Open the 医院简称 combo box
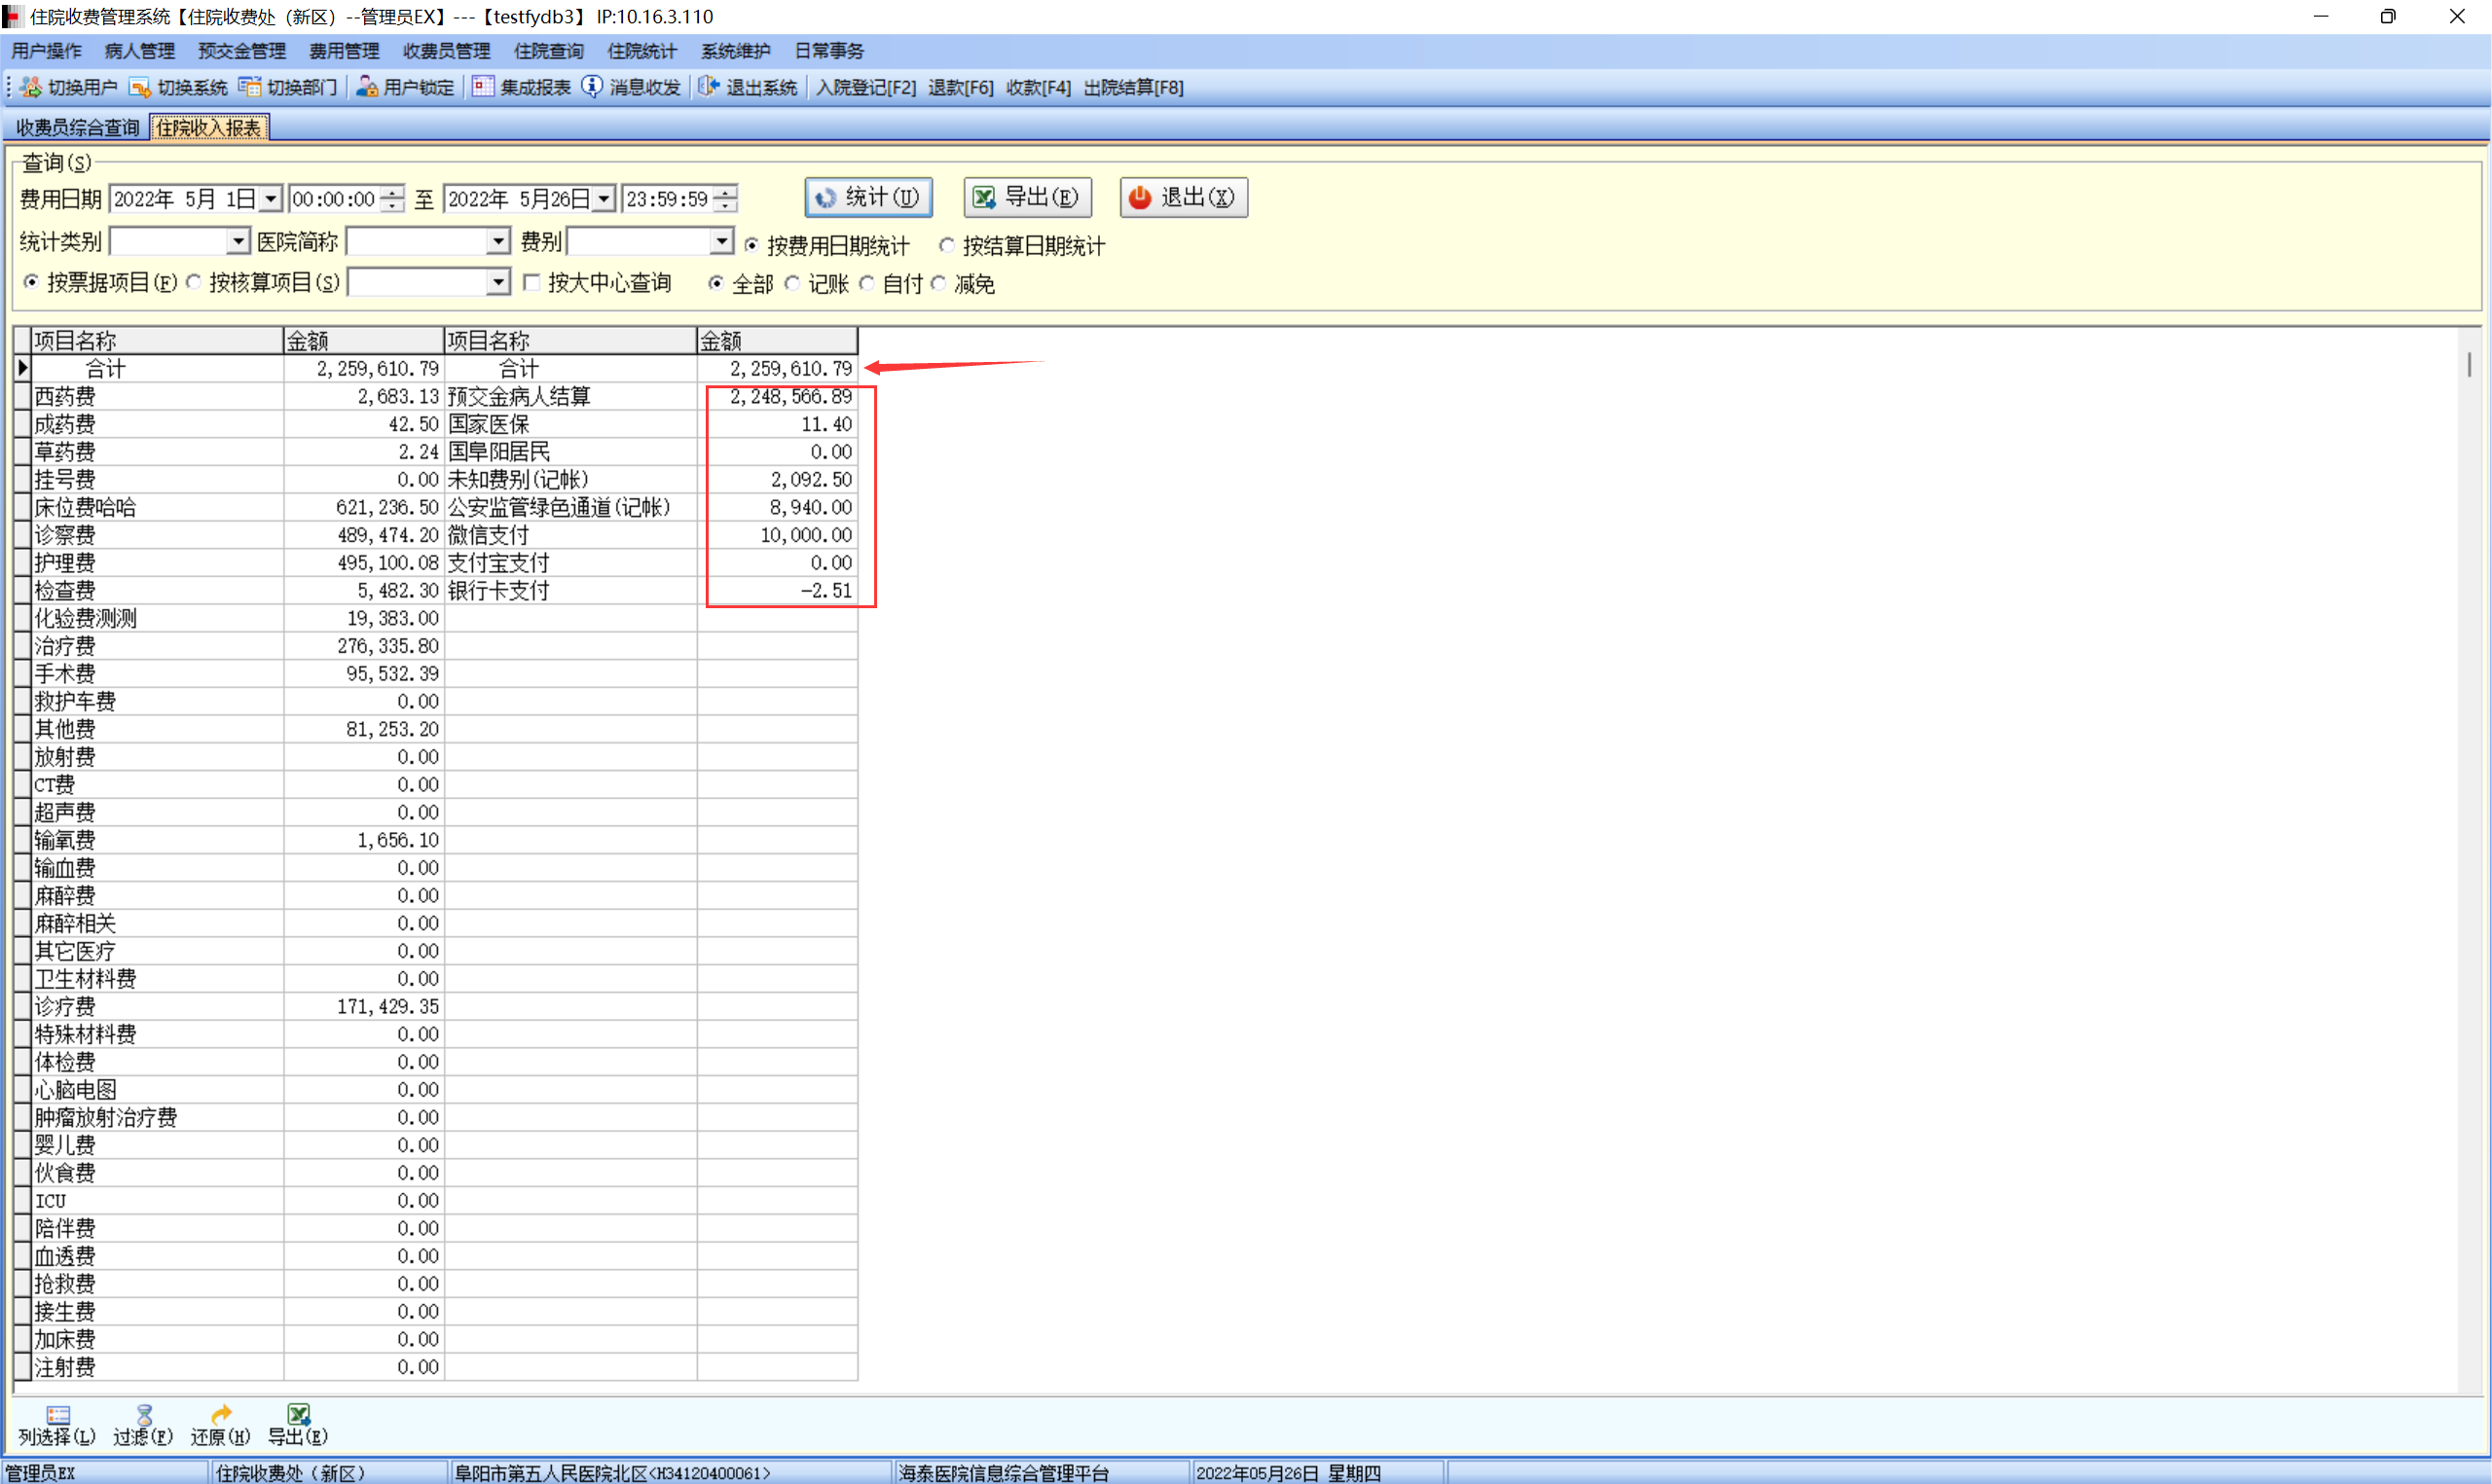2492x1484 pixels. pyautogui.click(x=498, y=241)
